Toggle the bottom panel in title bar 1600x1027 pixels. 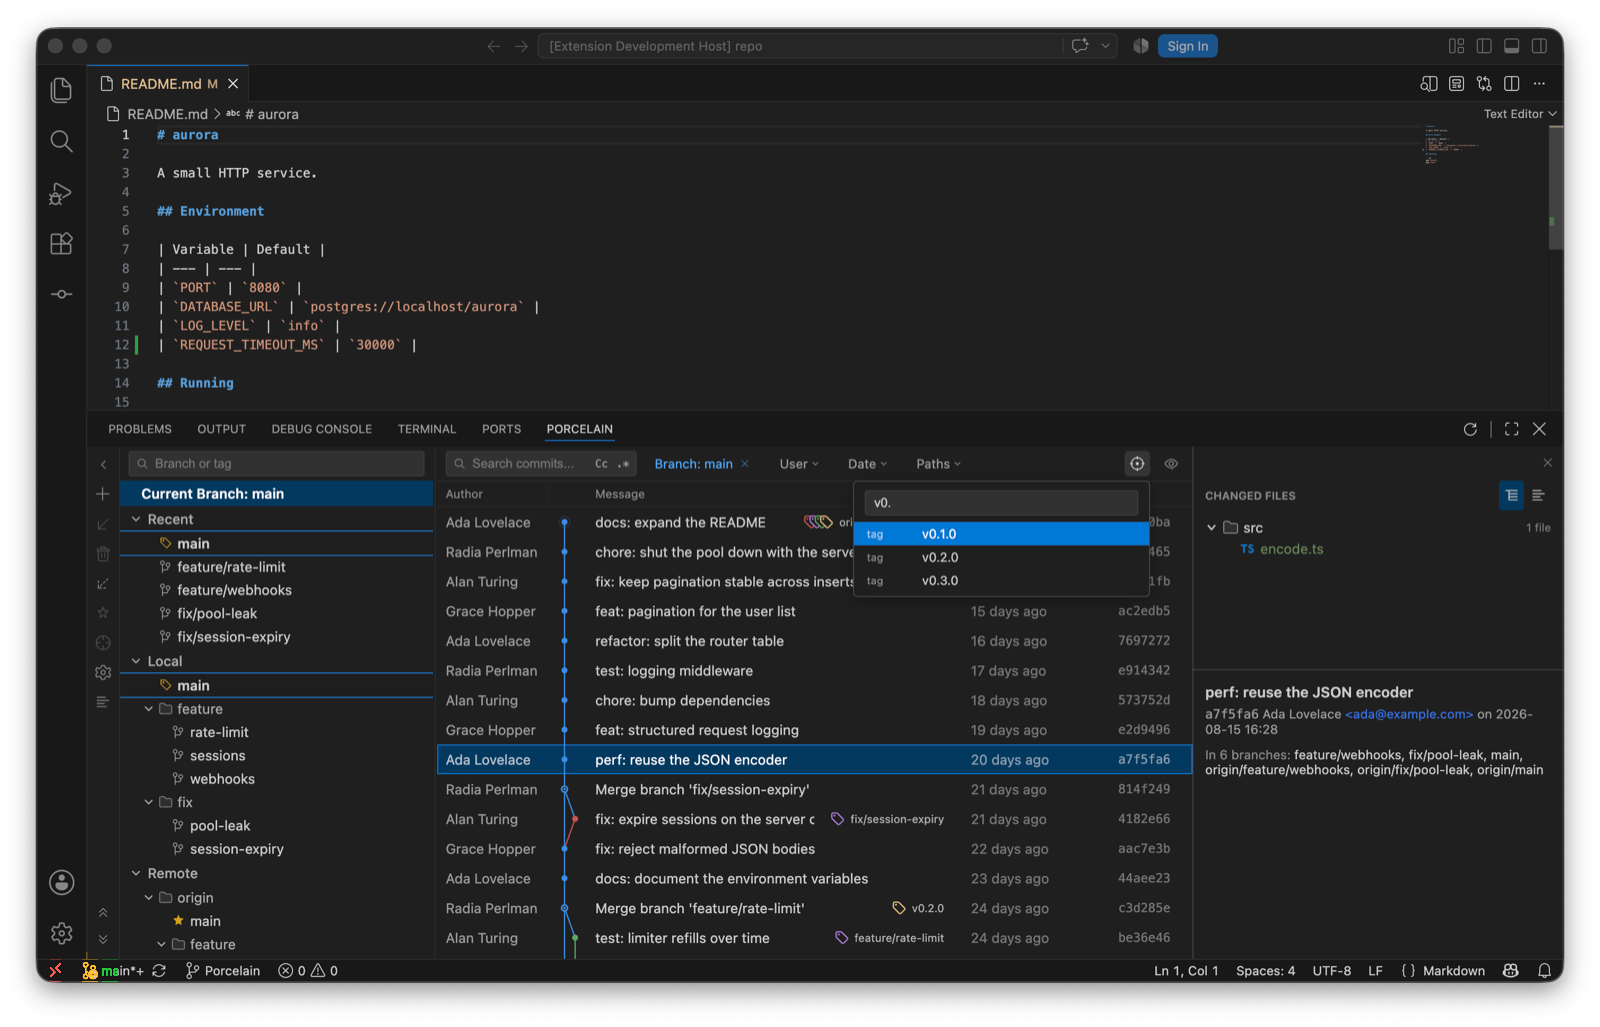pyautogui.click(x=1512, y=46)
